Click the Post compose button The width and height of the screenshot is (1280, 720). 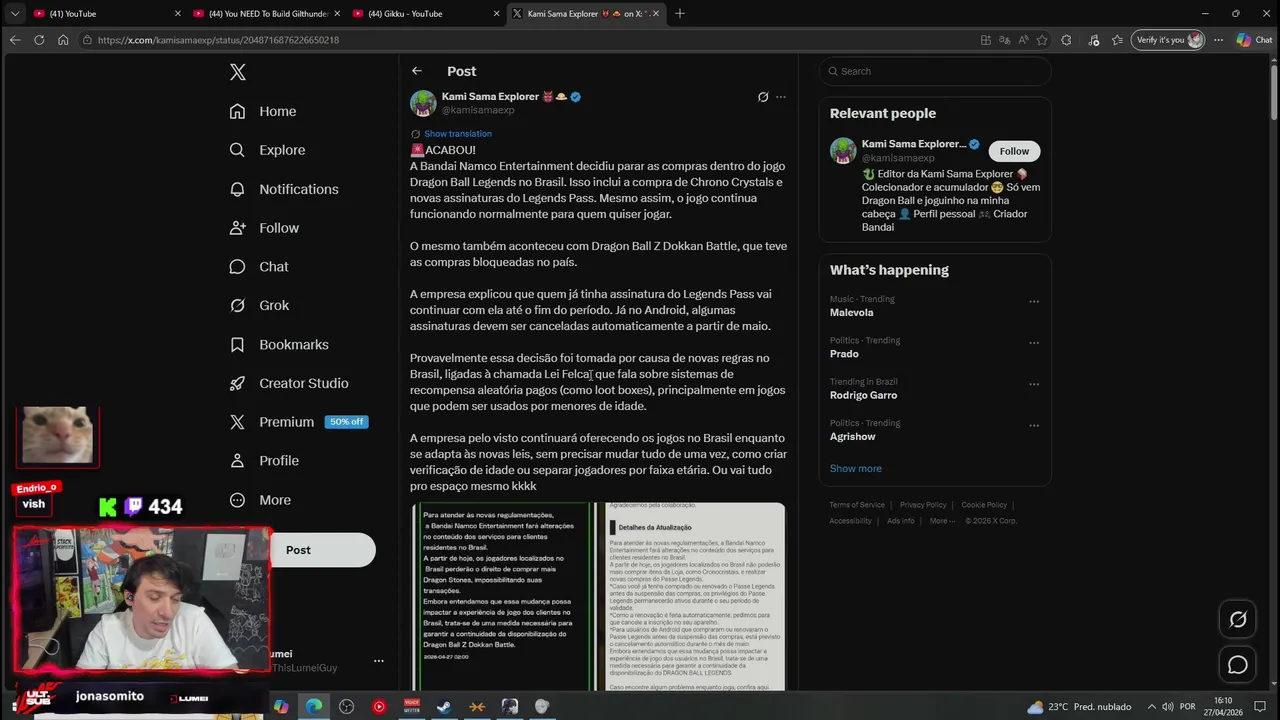(x=324, y=550)
